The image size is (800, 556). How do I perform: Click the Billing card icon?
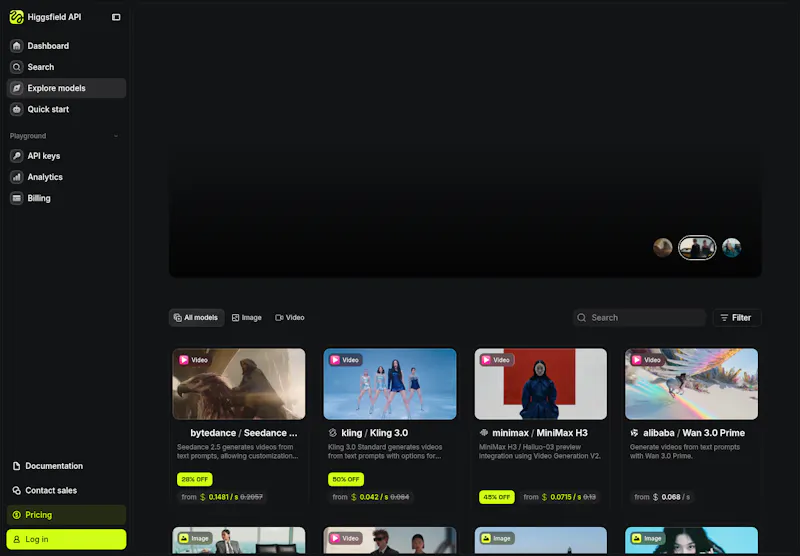16,198
